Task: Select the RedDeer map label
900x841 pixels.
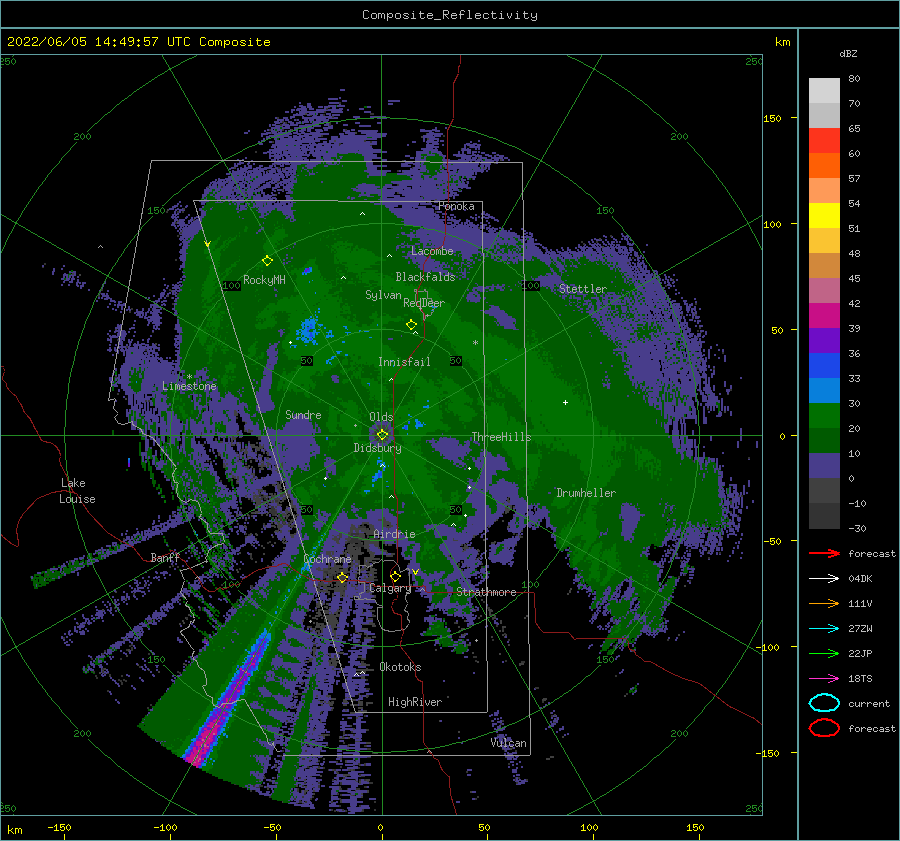Action: (x=424, y=303)
